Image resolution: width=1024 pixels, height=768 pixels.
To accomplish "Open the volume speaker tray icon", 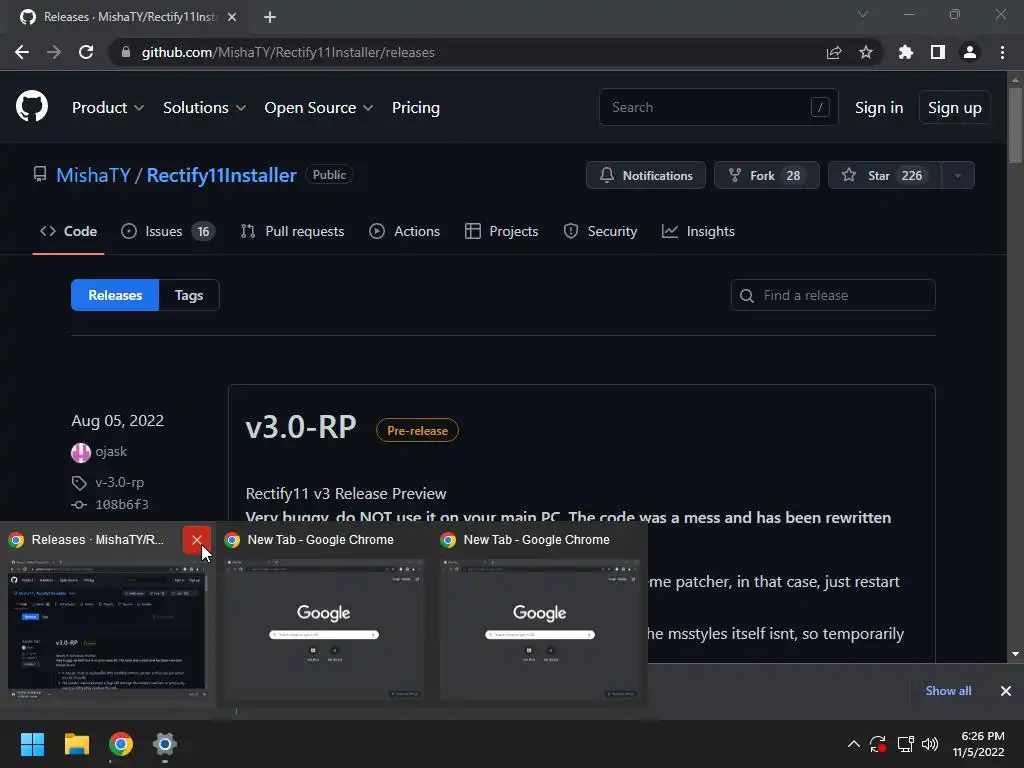I will click(930, 744).
